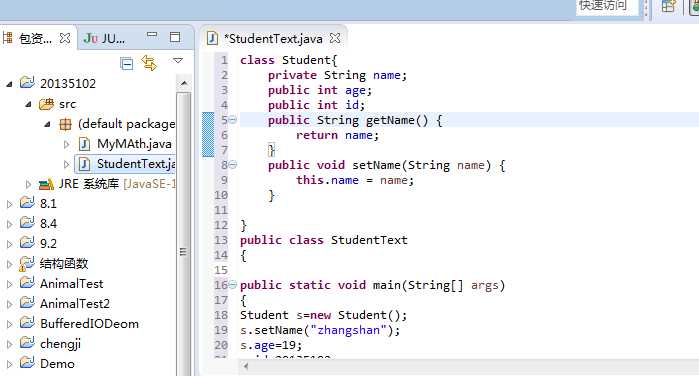Screen dimensions: 699x376
Task: Click the Java file icon on editor tab
Action: 213,38
